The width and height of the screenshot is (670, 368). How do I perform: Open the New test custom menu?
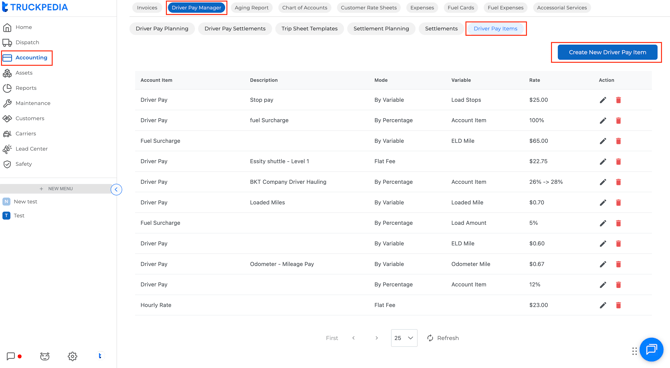(x=20, y=202)
